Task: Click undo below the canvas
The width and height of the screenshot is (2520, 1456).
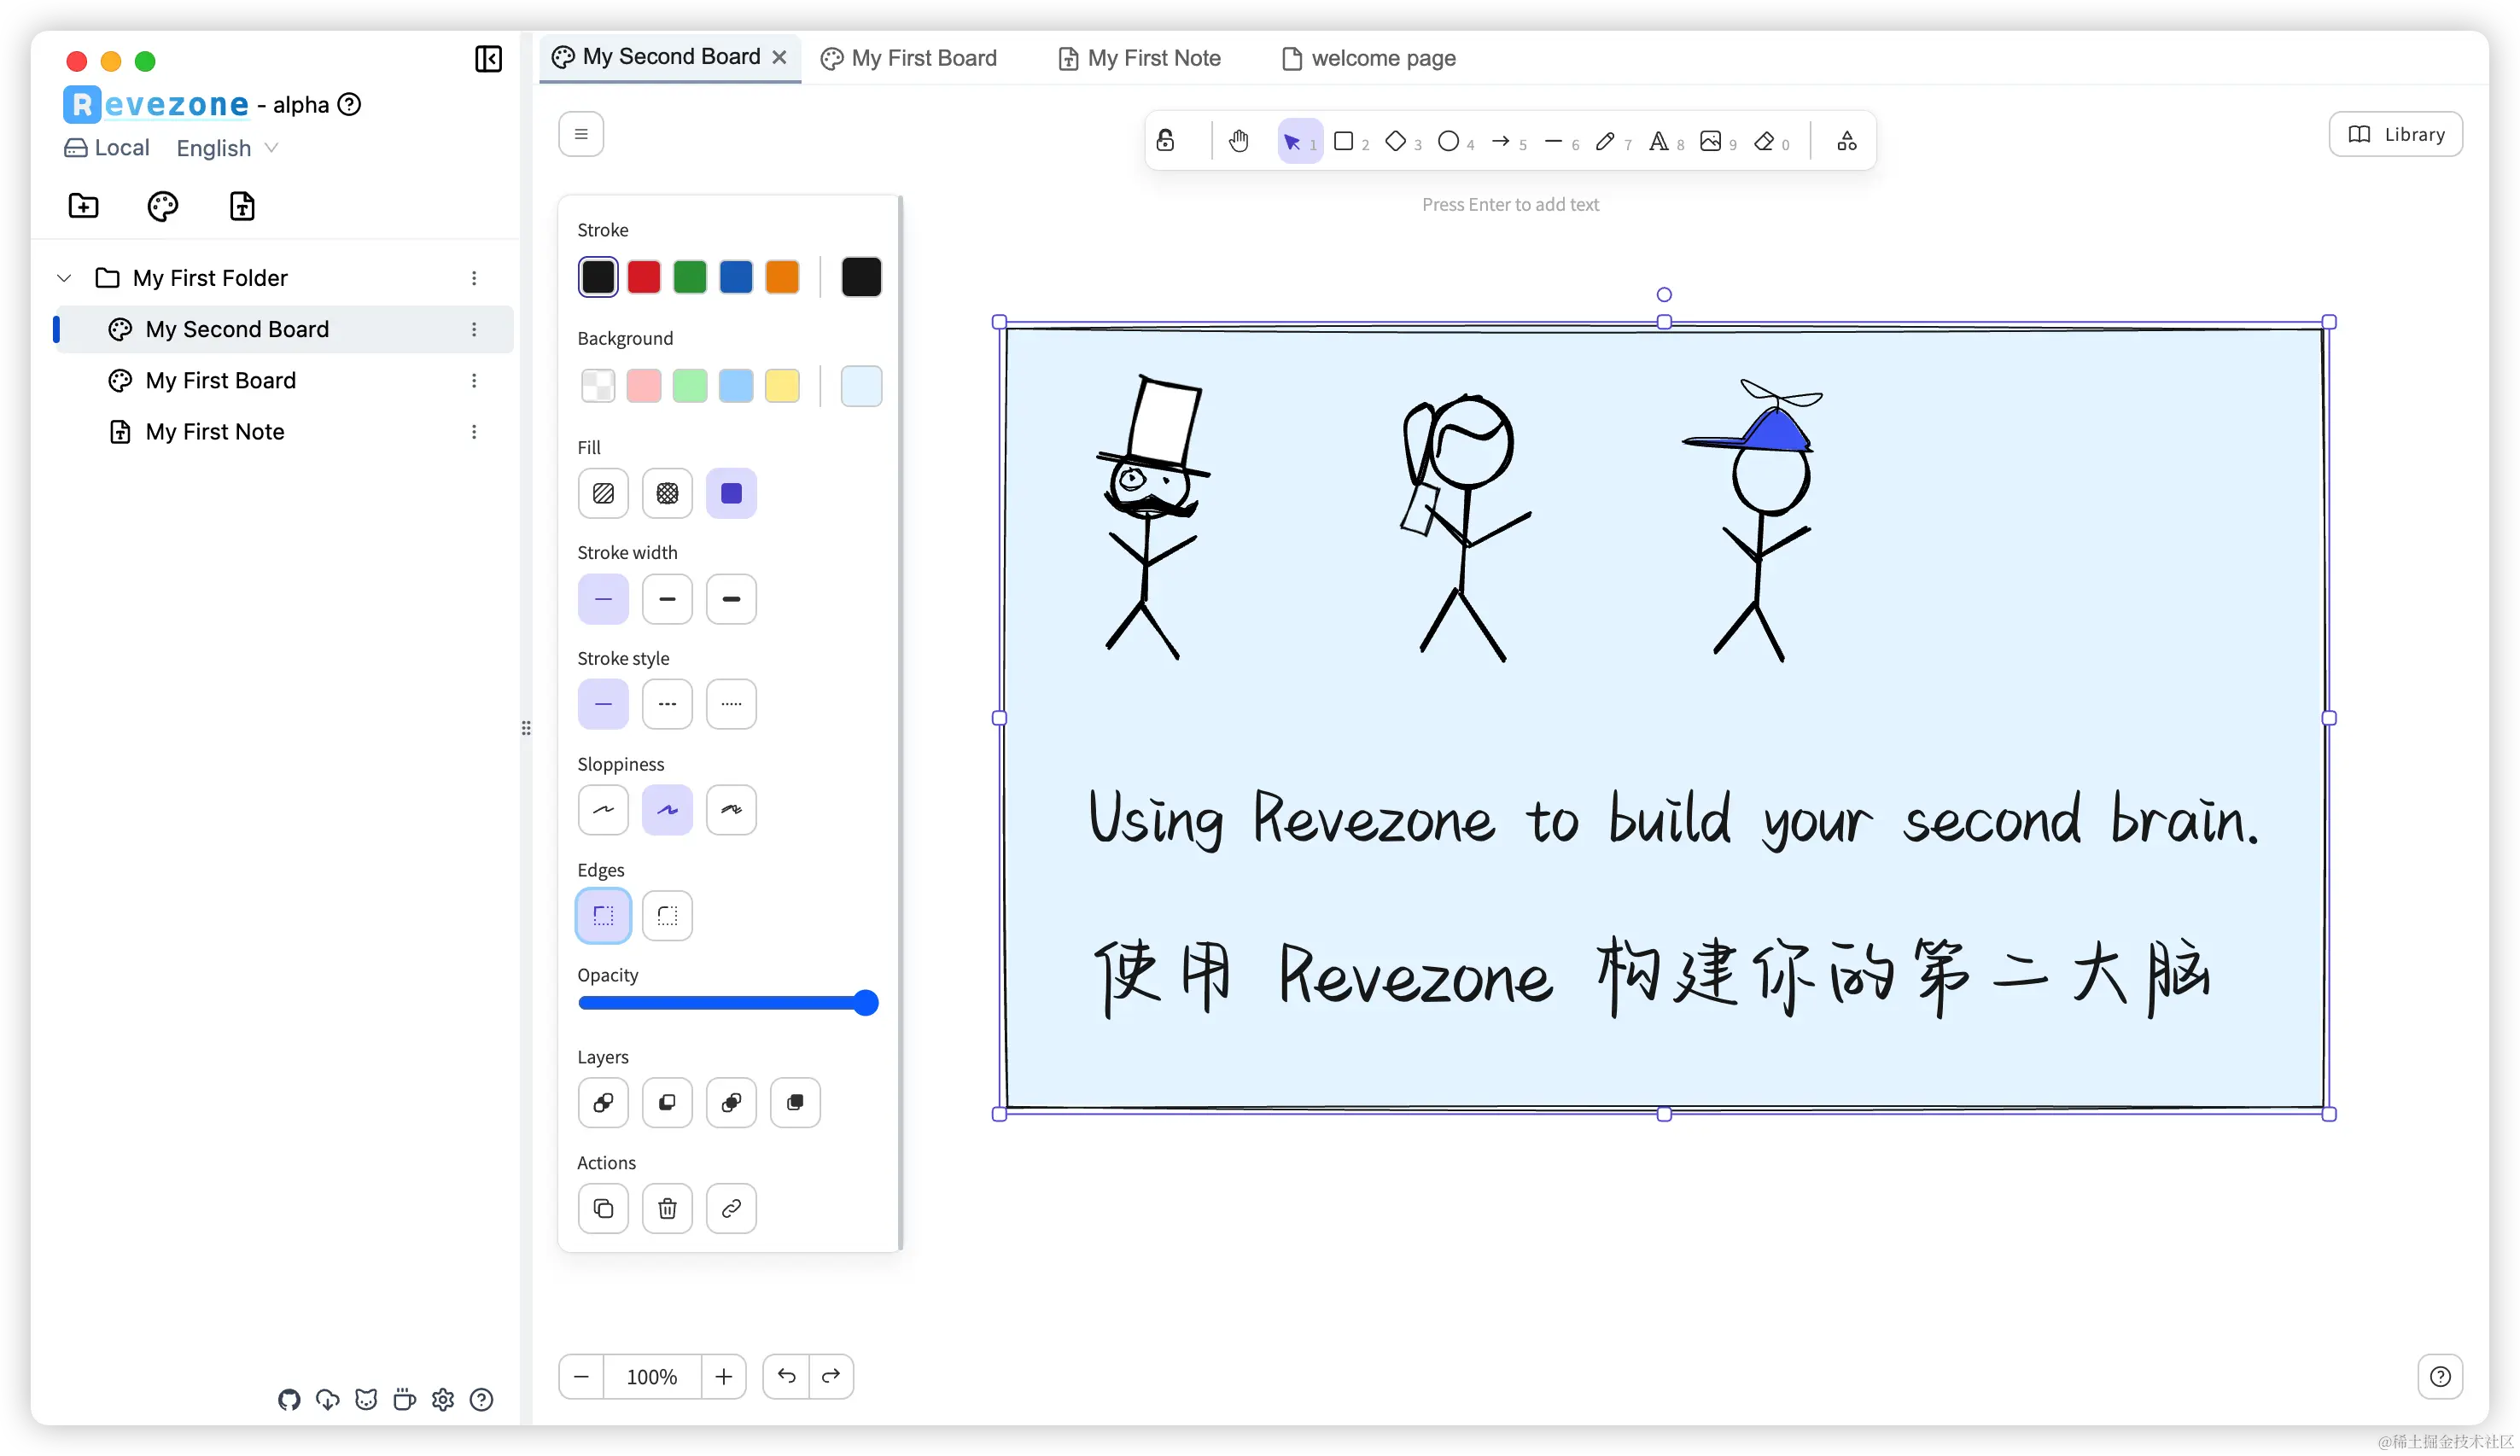Action: pyautogui.click(x=786, y=1376)
